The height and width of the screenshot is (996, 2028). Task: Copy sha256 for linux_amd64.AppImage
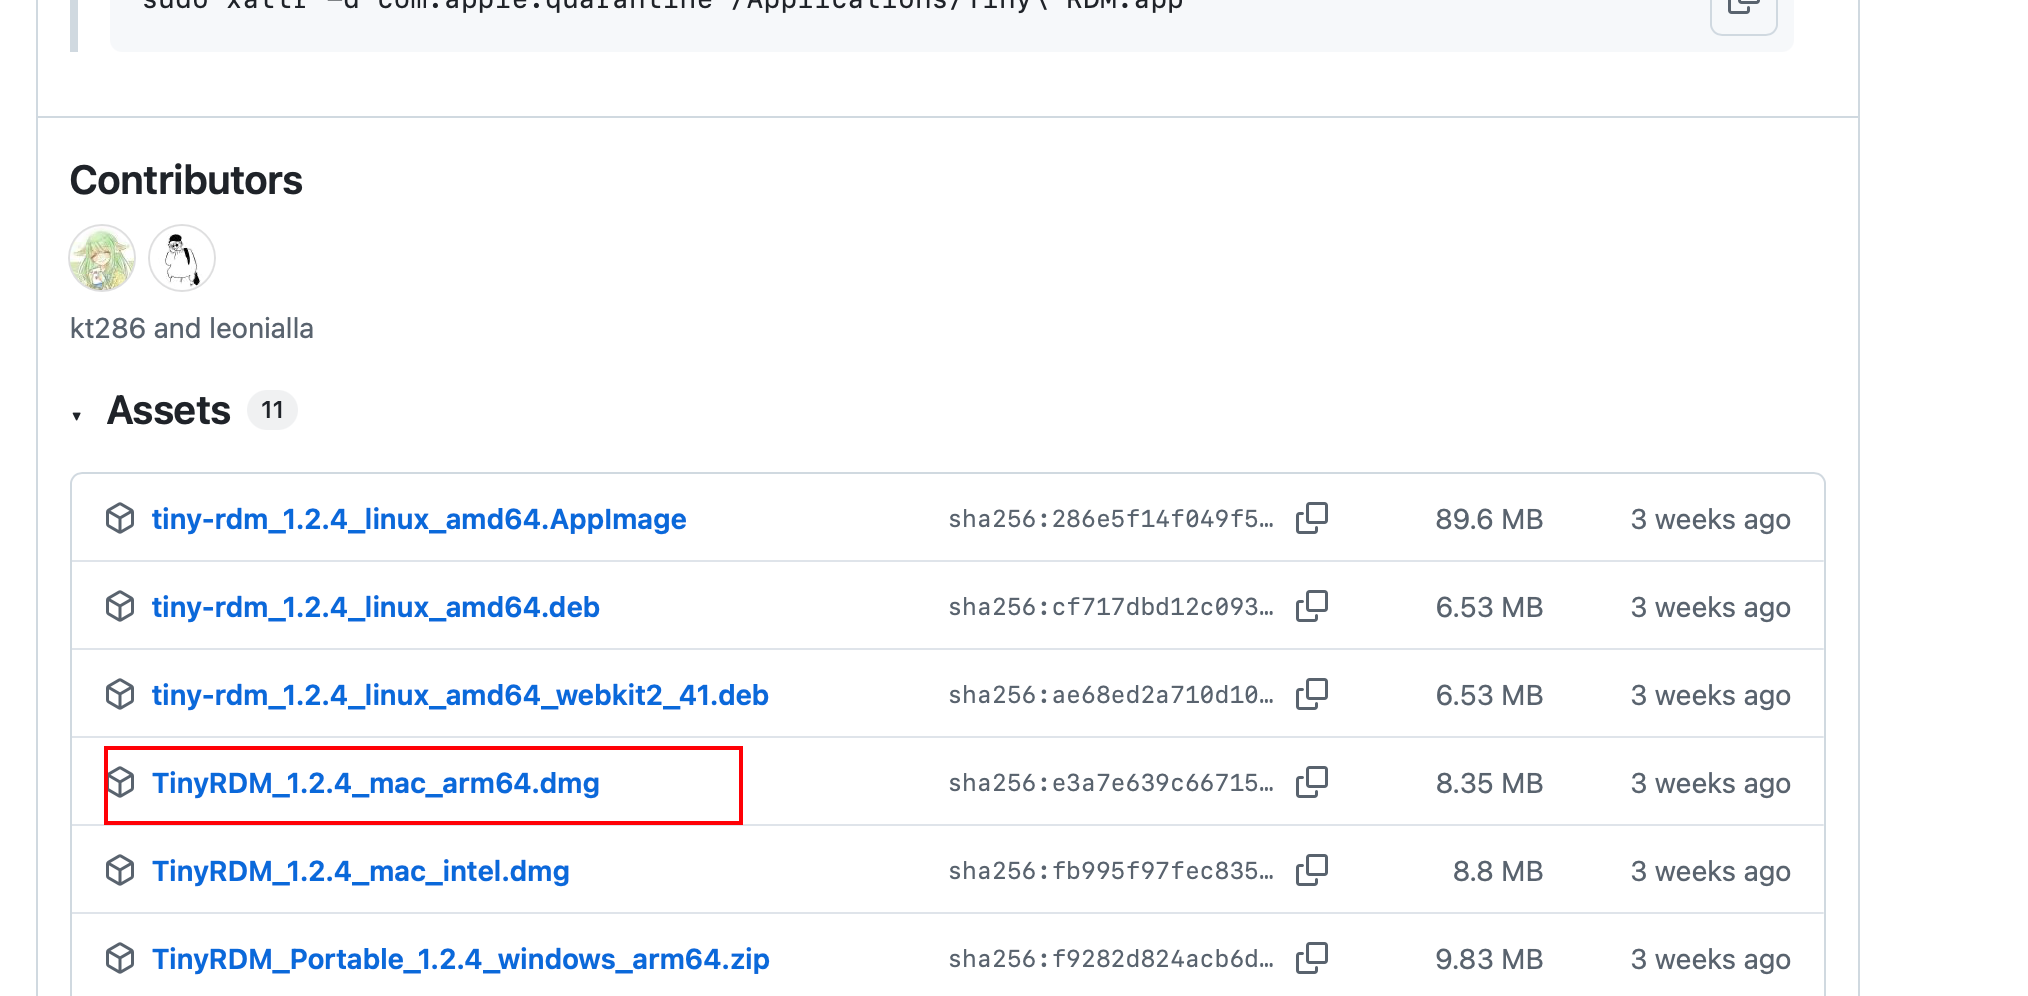pyautogui.click(x=1312, y=518)
